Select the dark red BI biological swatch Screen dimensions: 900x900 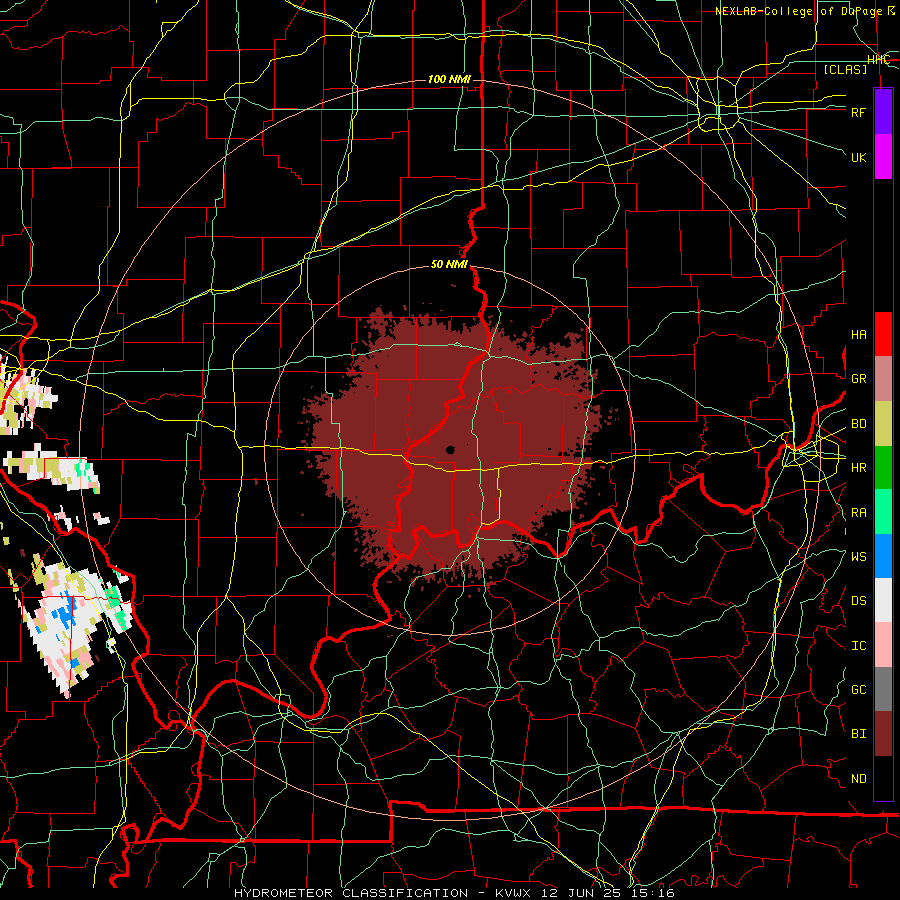coord(883,734)
